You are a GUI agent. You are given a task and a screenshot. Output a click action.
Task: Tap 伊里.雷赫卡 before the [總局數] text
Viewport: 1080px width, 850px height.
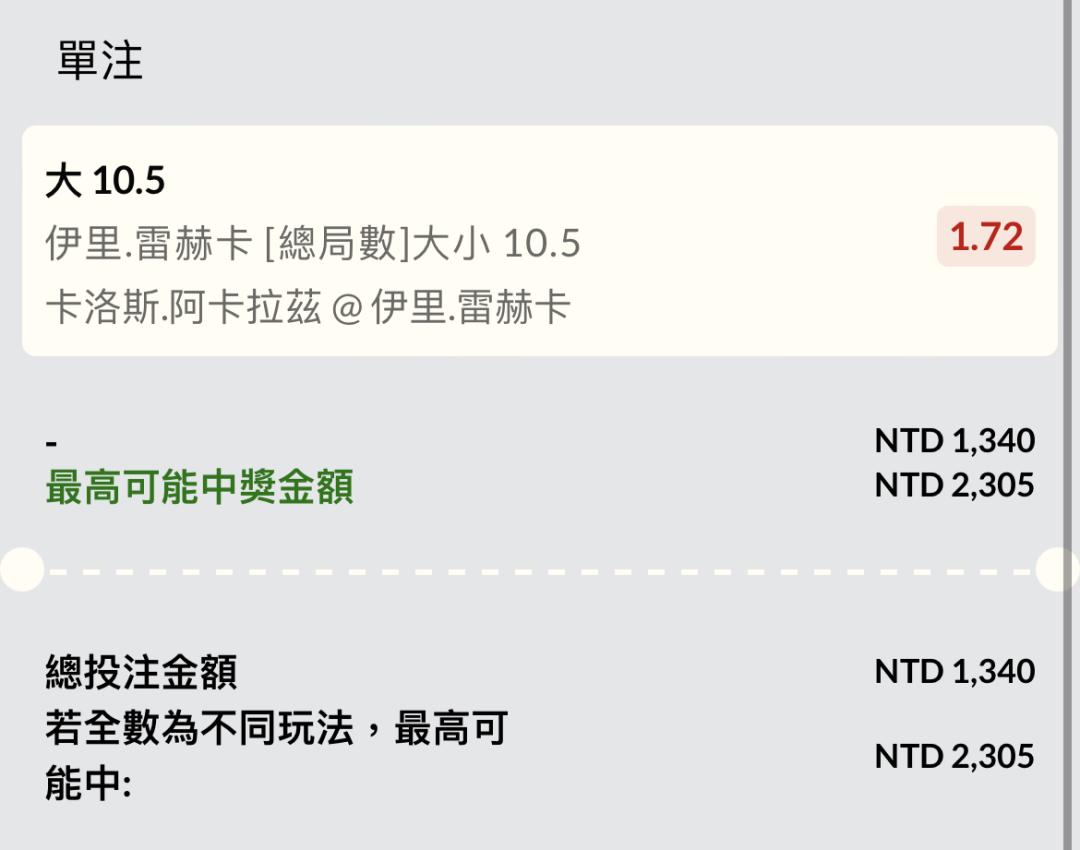coord(148,244)
